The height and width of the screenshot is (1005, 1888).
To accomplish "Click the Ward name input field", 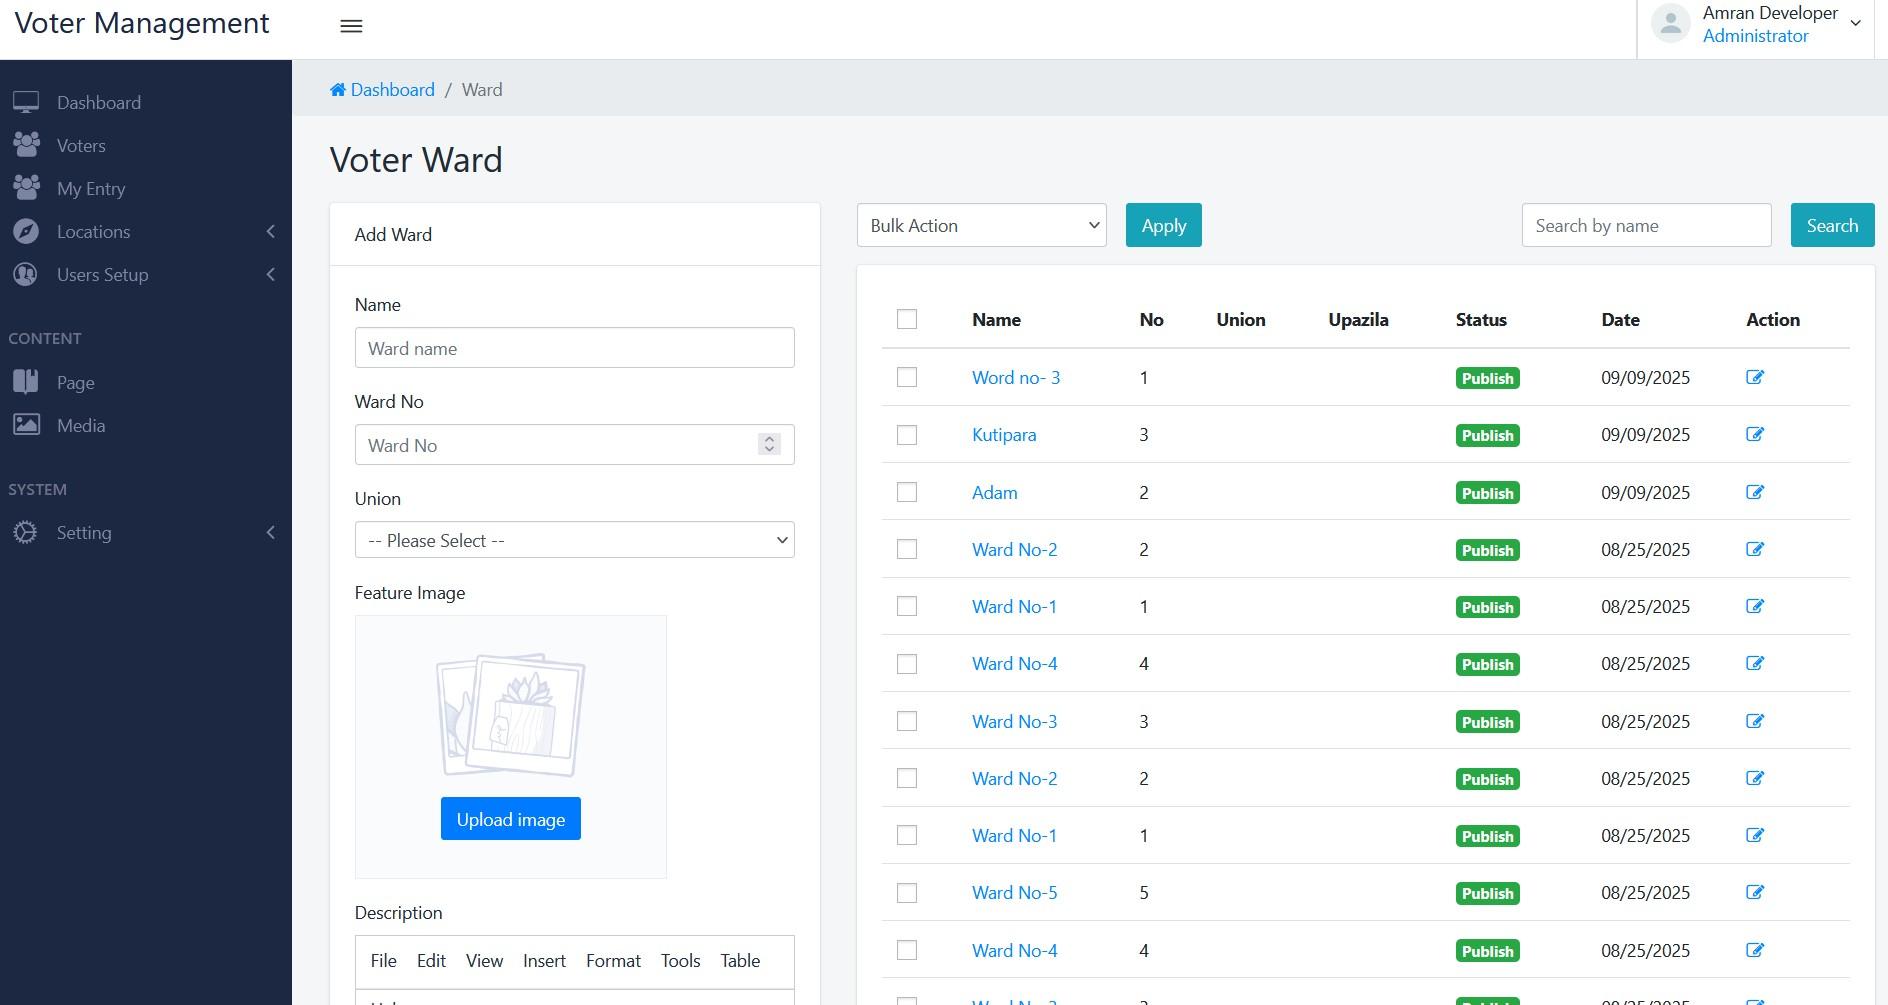I will click(x=574, y=348).
